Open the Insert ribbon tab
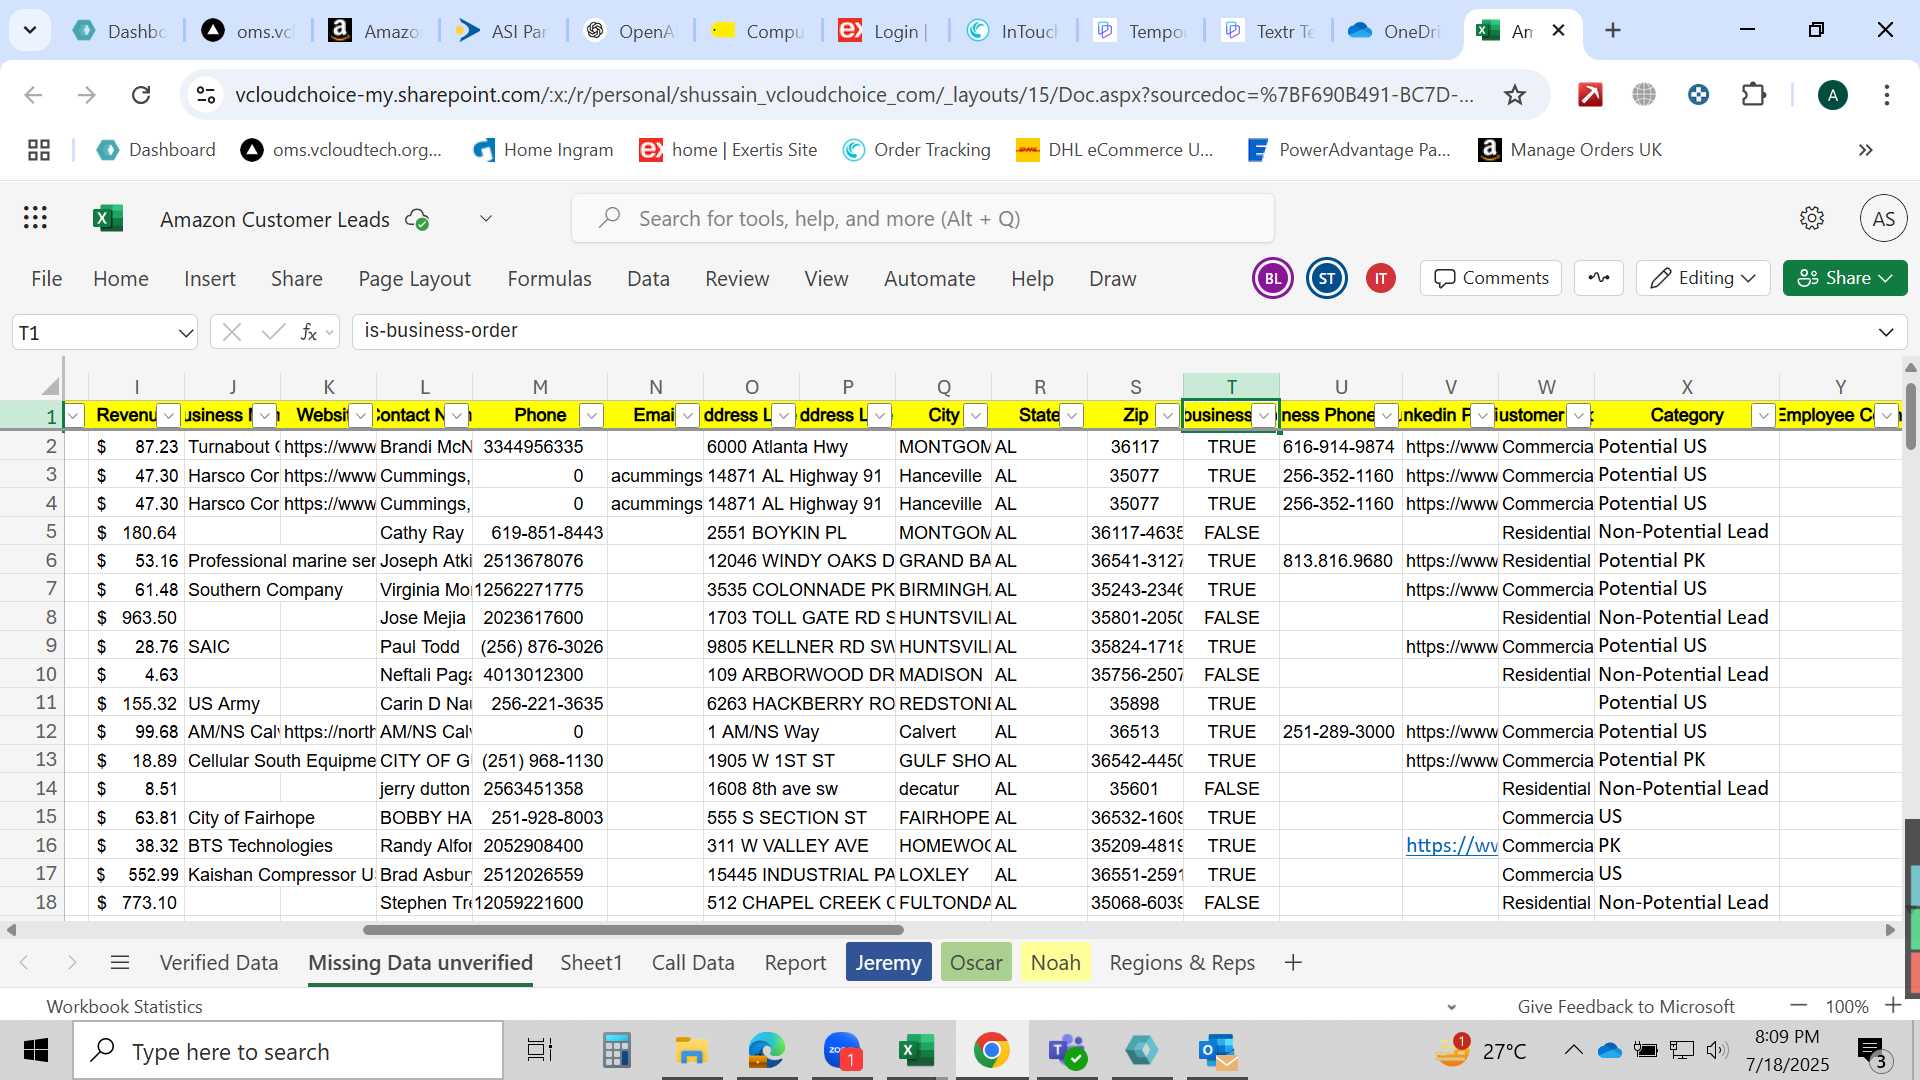This screenshot has width=1920, height=1080. pos(210,279)
